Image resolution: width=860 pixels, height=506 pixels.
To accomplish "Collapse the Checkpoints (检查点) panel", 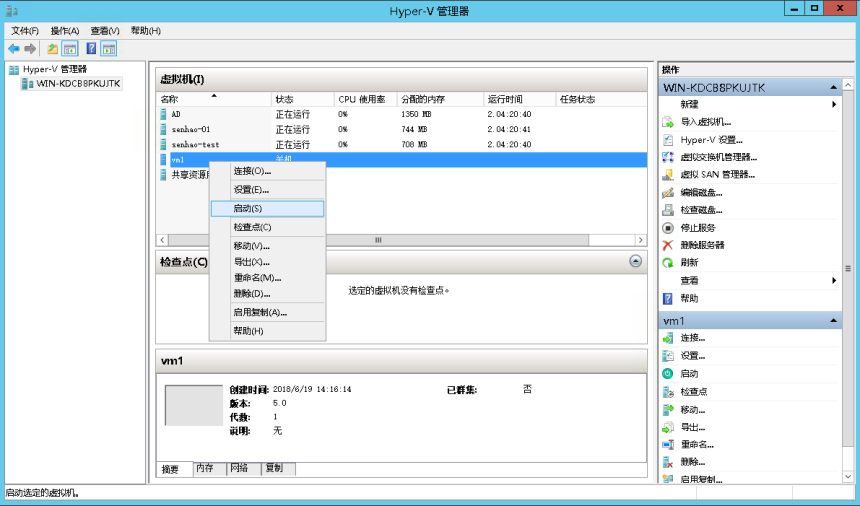I will 635,261.
